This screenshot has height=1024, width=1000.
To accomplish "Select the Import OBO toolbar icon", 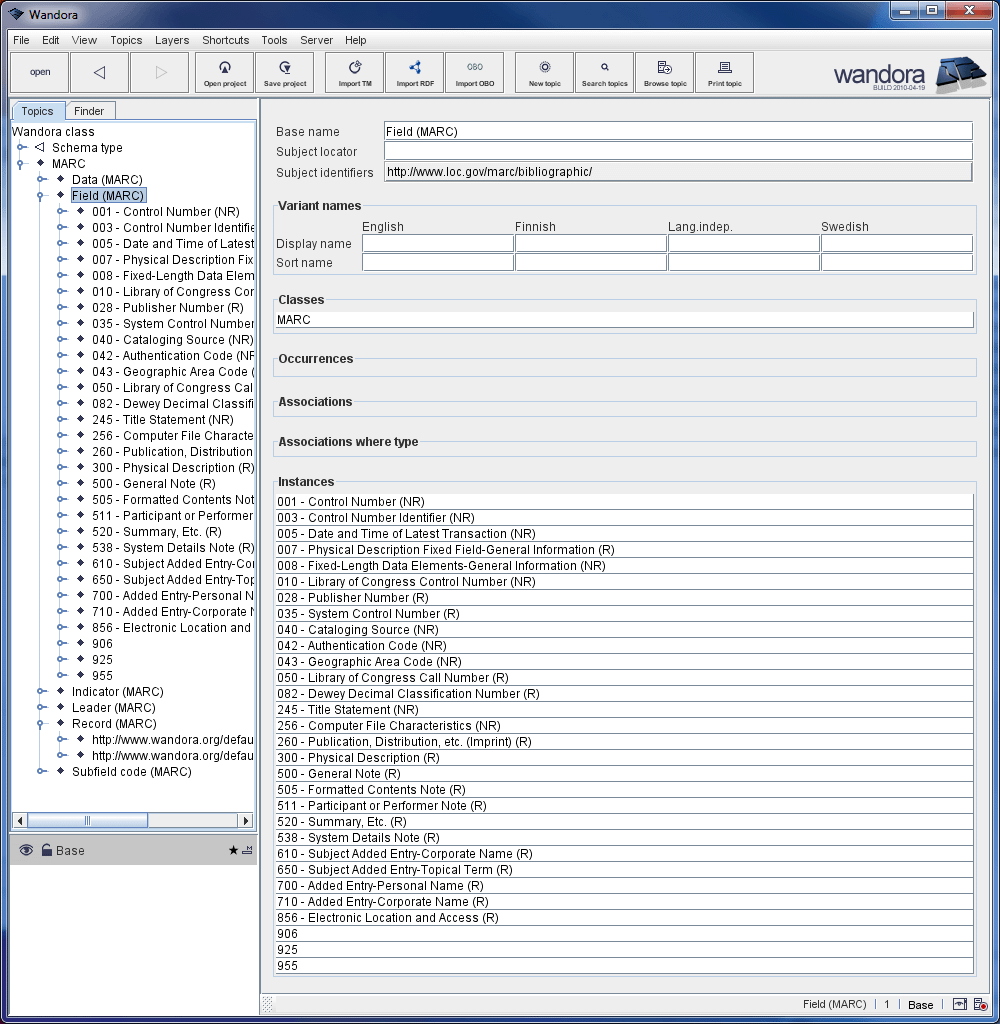I will (x=474, y=72).
